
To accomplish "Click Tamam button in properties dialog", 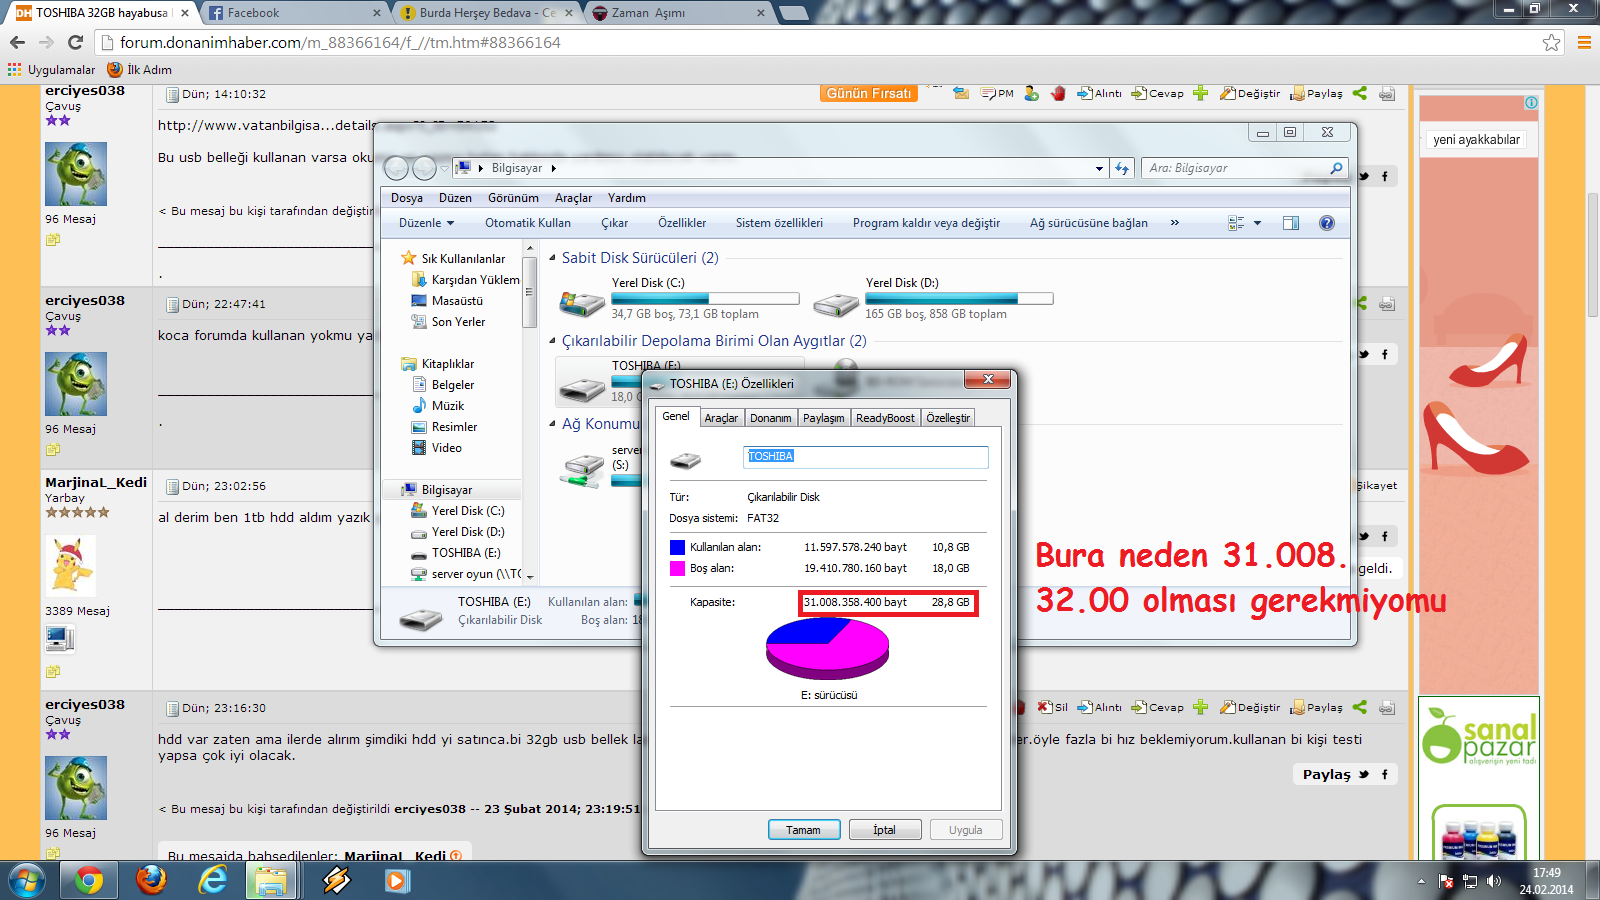I will point(803,830).
